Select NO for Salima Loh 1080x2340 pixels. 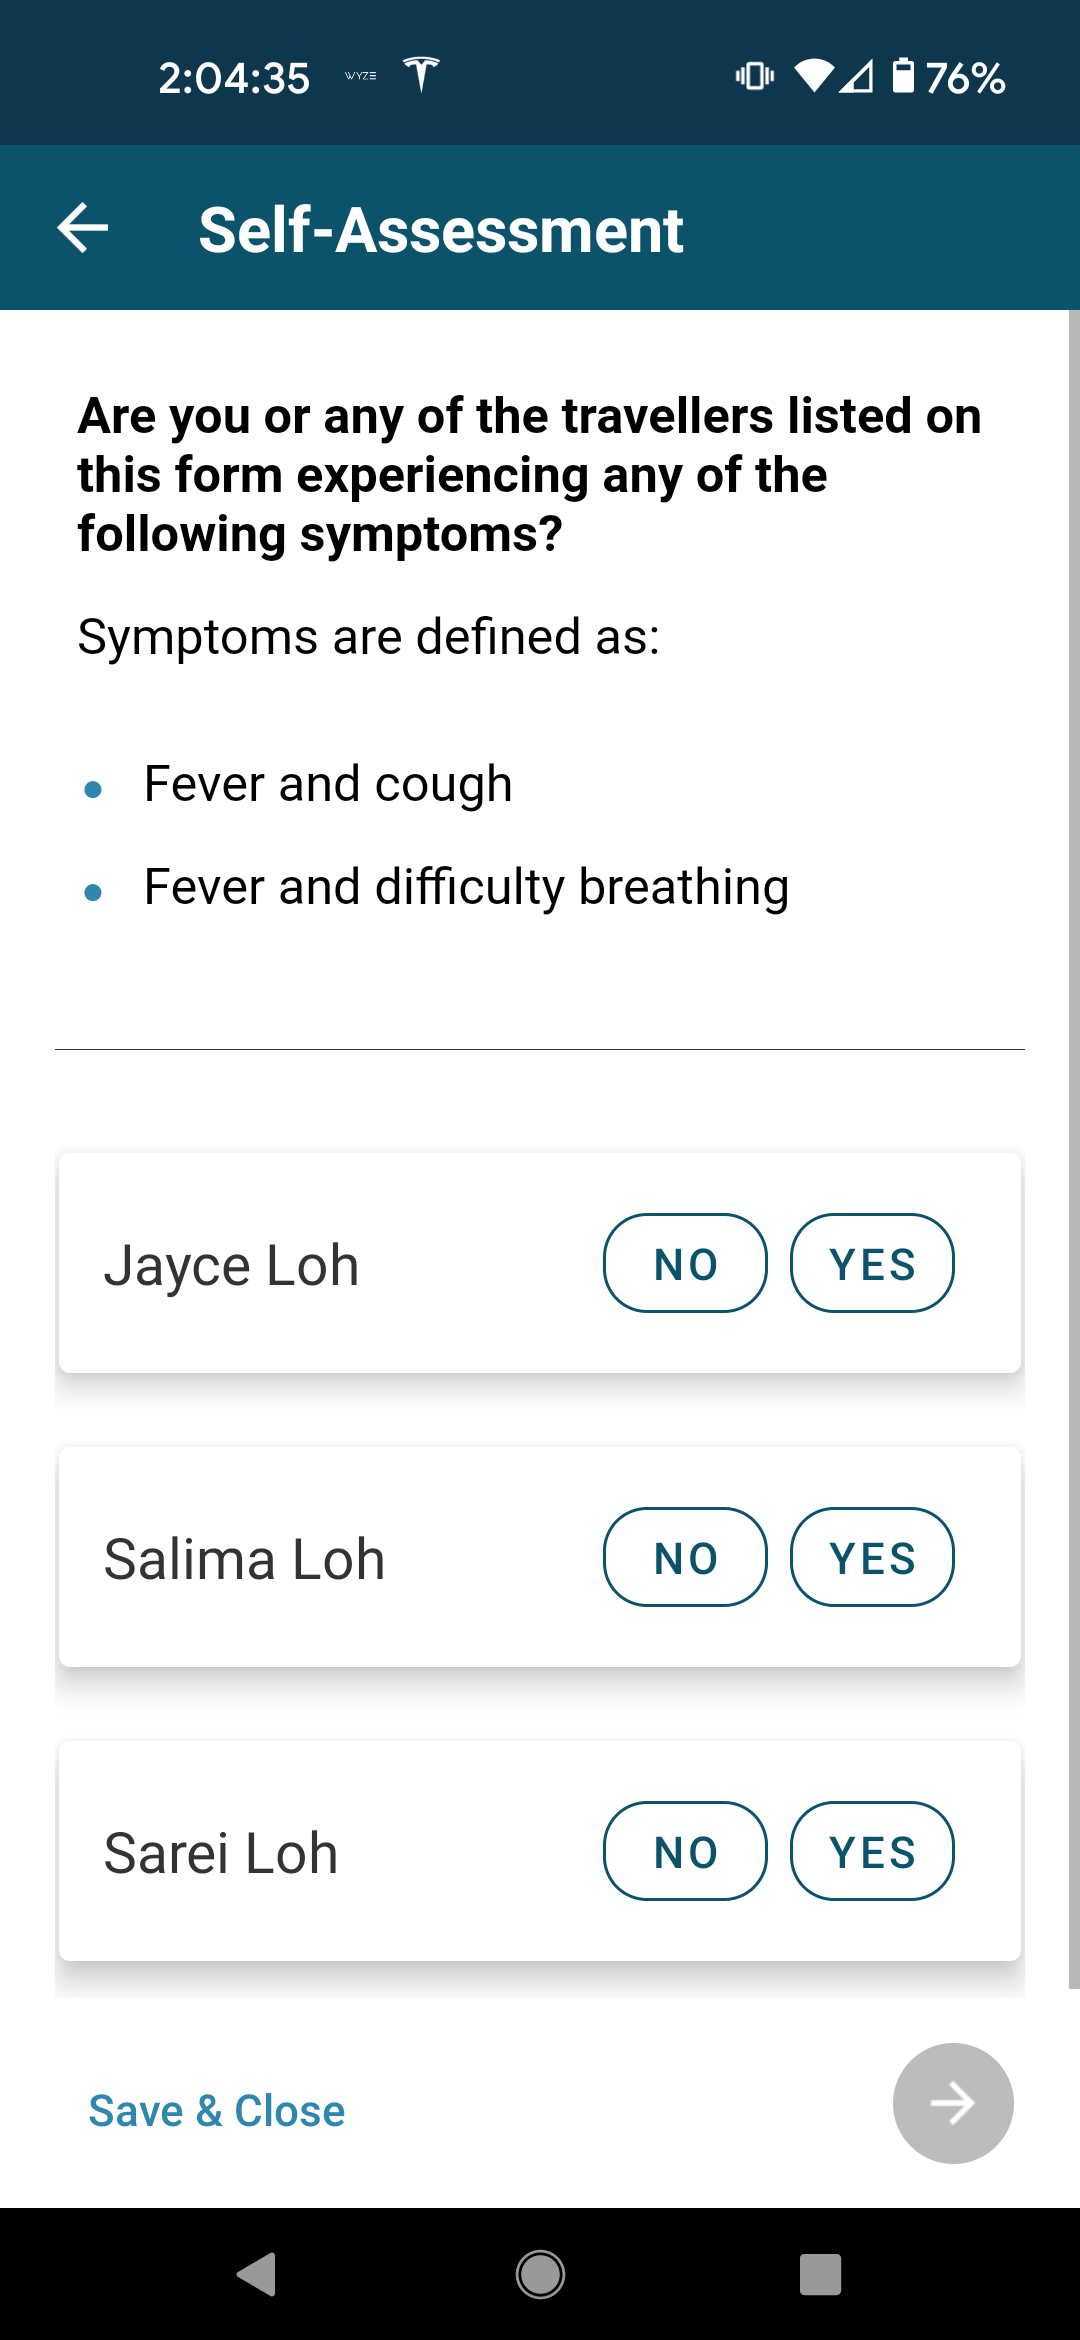coord(685,1558)
